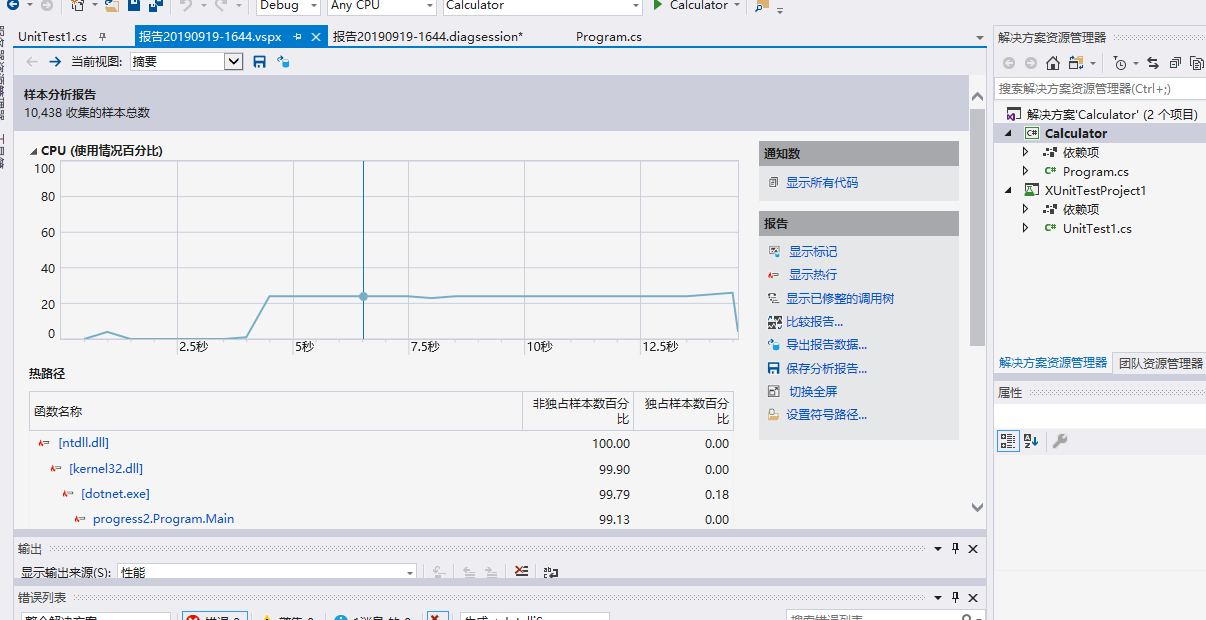1206x620 pixels.
Task: Close the output panel
Action: [x=973, y=549]
